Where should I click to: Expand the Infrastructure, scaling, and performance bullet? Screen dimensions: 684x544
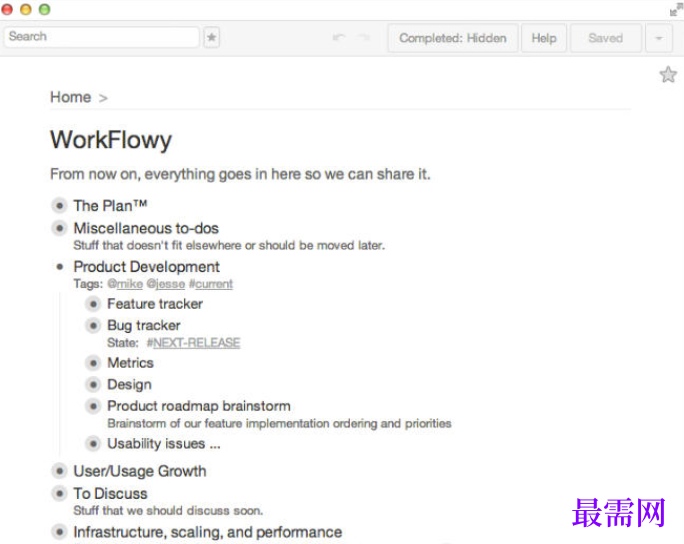[59, 532]
